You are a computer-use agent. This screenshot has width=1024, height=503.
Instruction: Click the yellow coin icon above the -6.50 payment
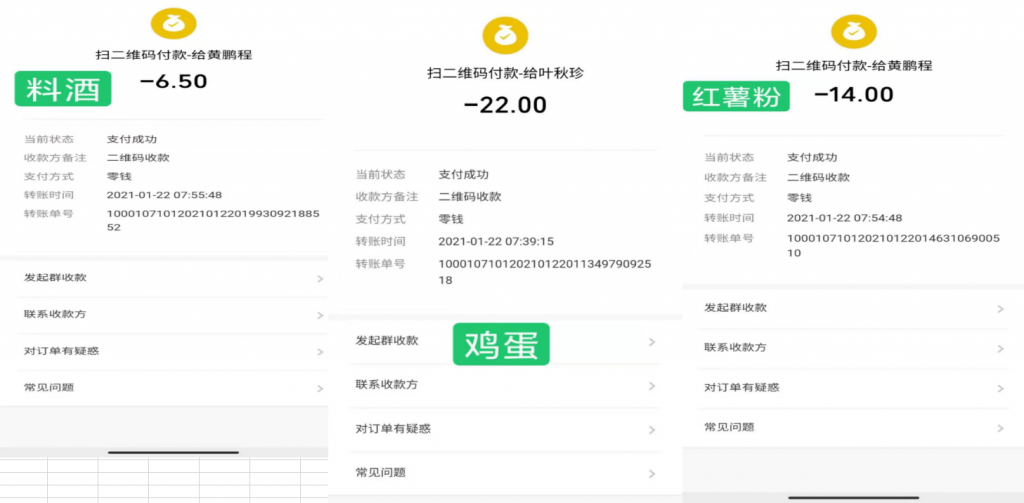coord(173,23)
